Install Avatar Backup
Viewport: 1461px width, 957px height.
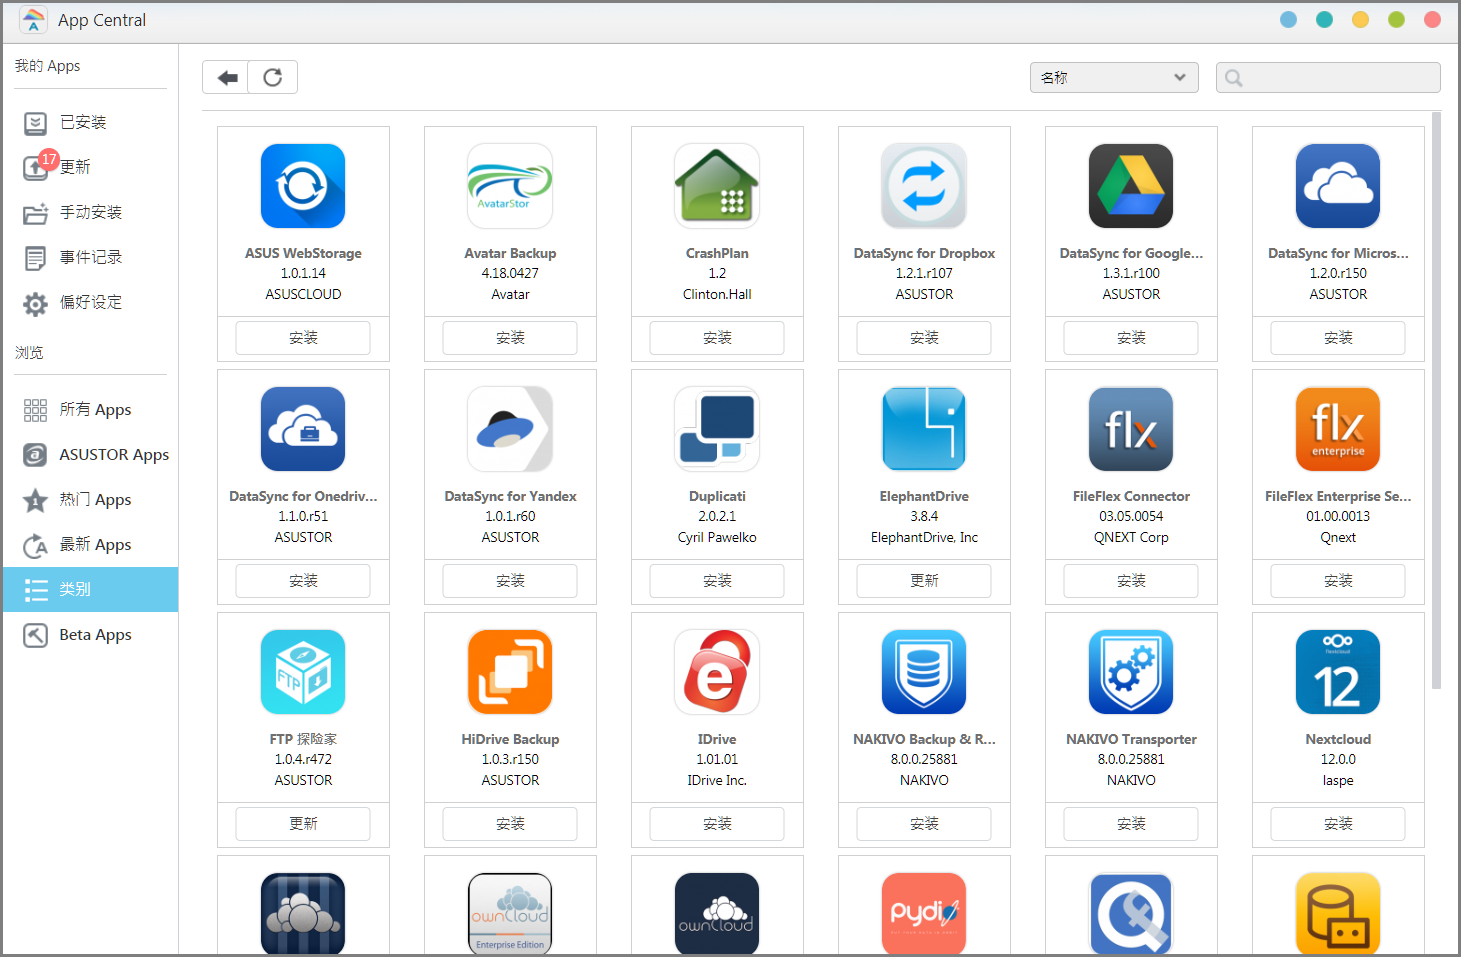[510, 338]
